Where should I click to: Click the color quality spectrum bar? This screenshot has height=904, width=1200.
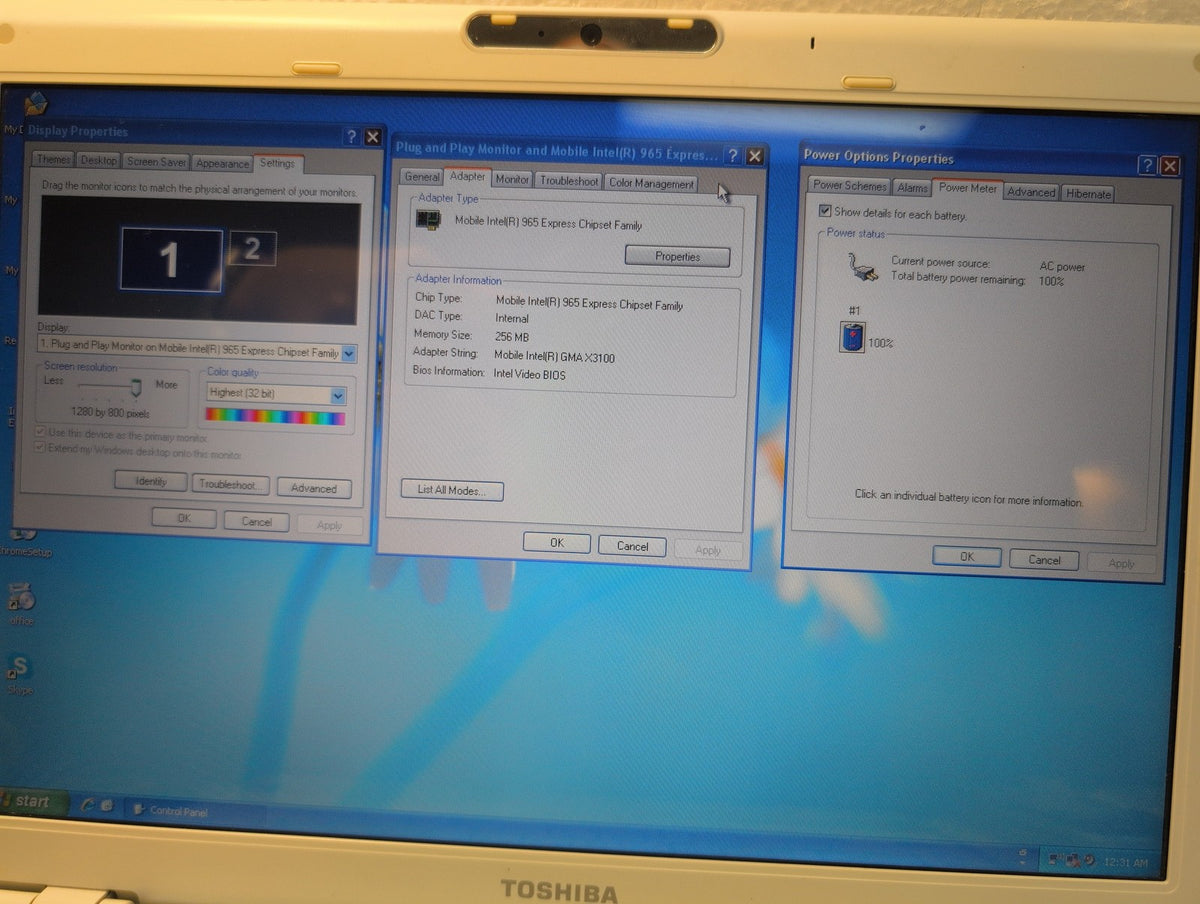pos(275,416)
